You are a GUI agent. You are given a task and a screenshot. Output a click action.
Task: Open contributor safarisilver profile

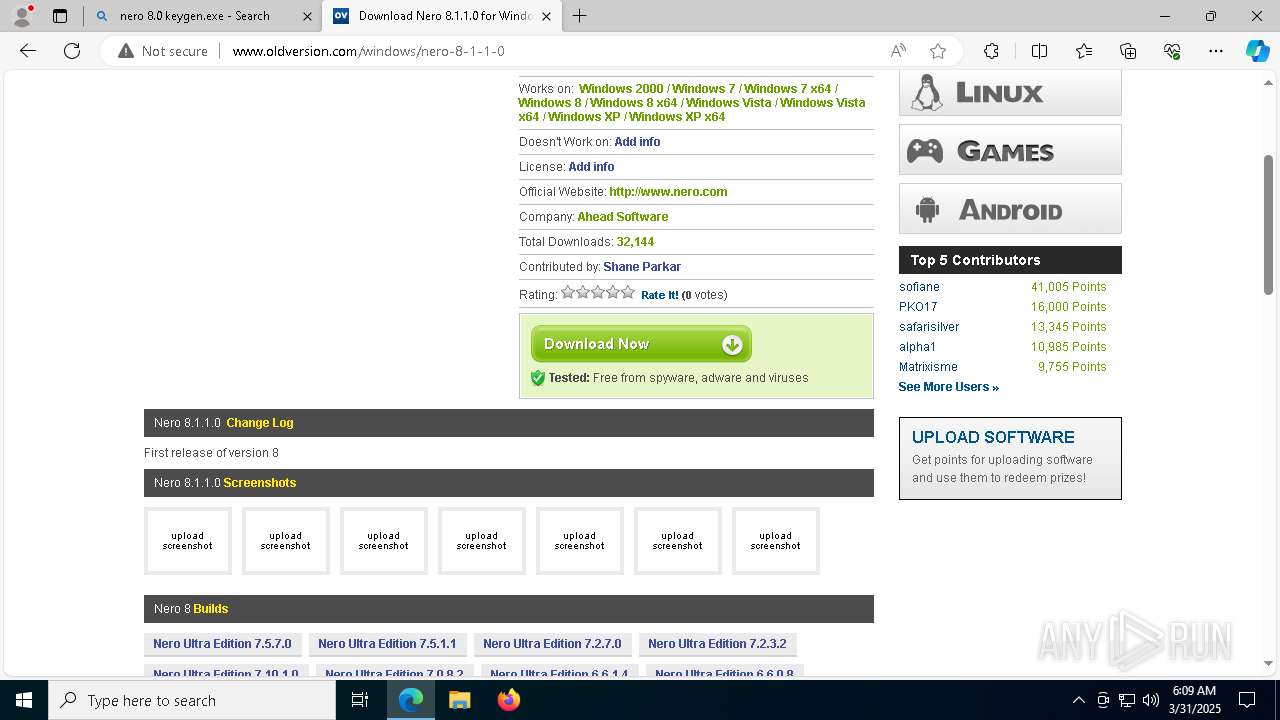coord(929,327)
